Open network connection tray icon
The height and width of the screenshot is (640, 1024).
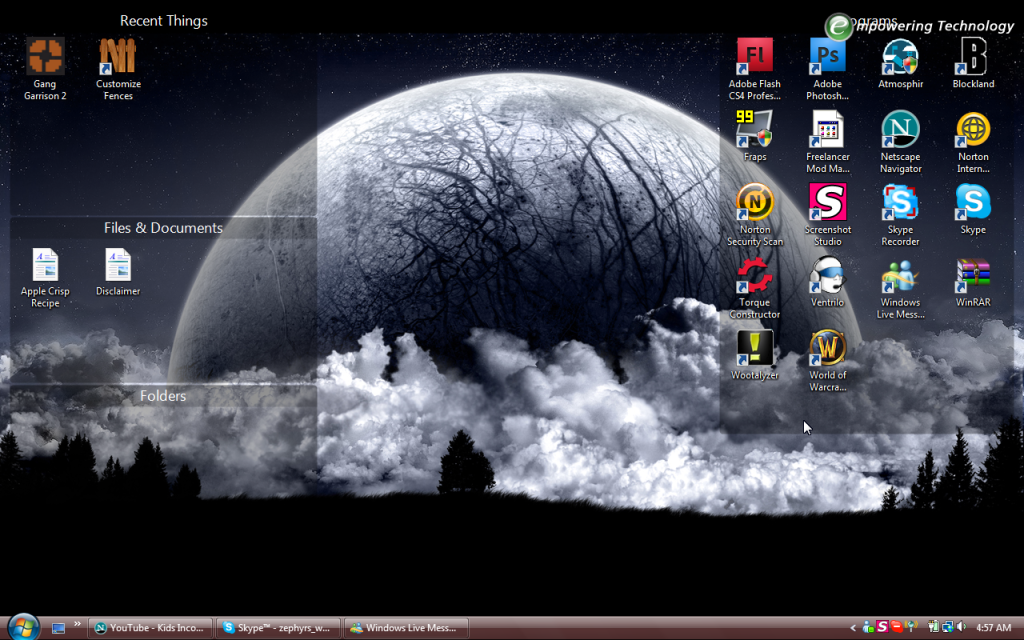pos(947,628)
